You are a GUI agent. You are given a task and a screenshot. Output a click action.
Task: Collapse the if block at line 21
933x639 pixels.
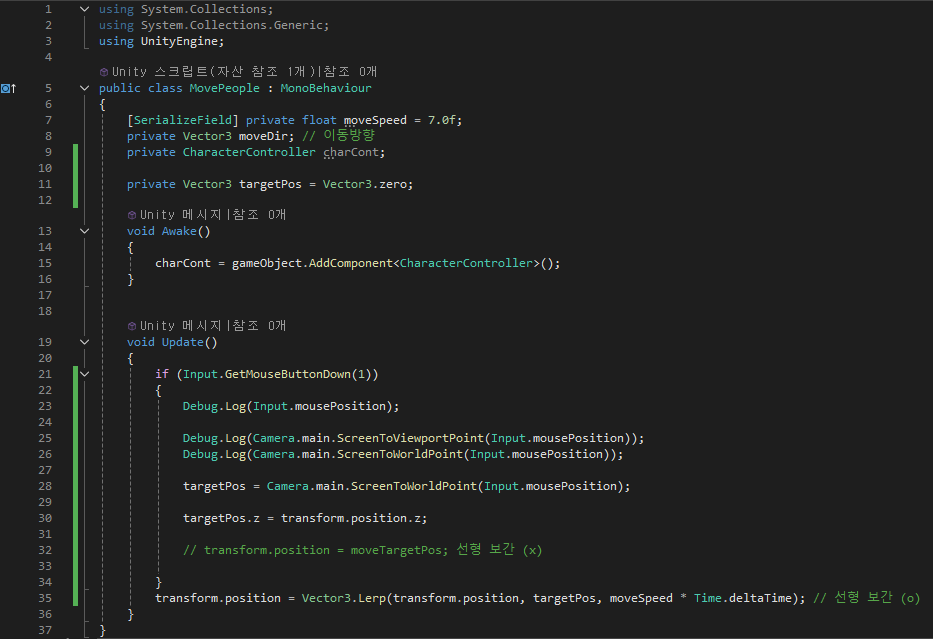(x=84, y=374)
